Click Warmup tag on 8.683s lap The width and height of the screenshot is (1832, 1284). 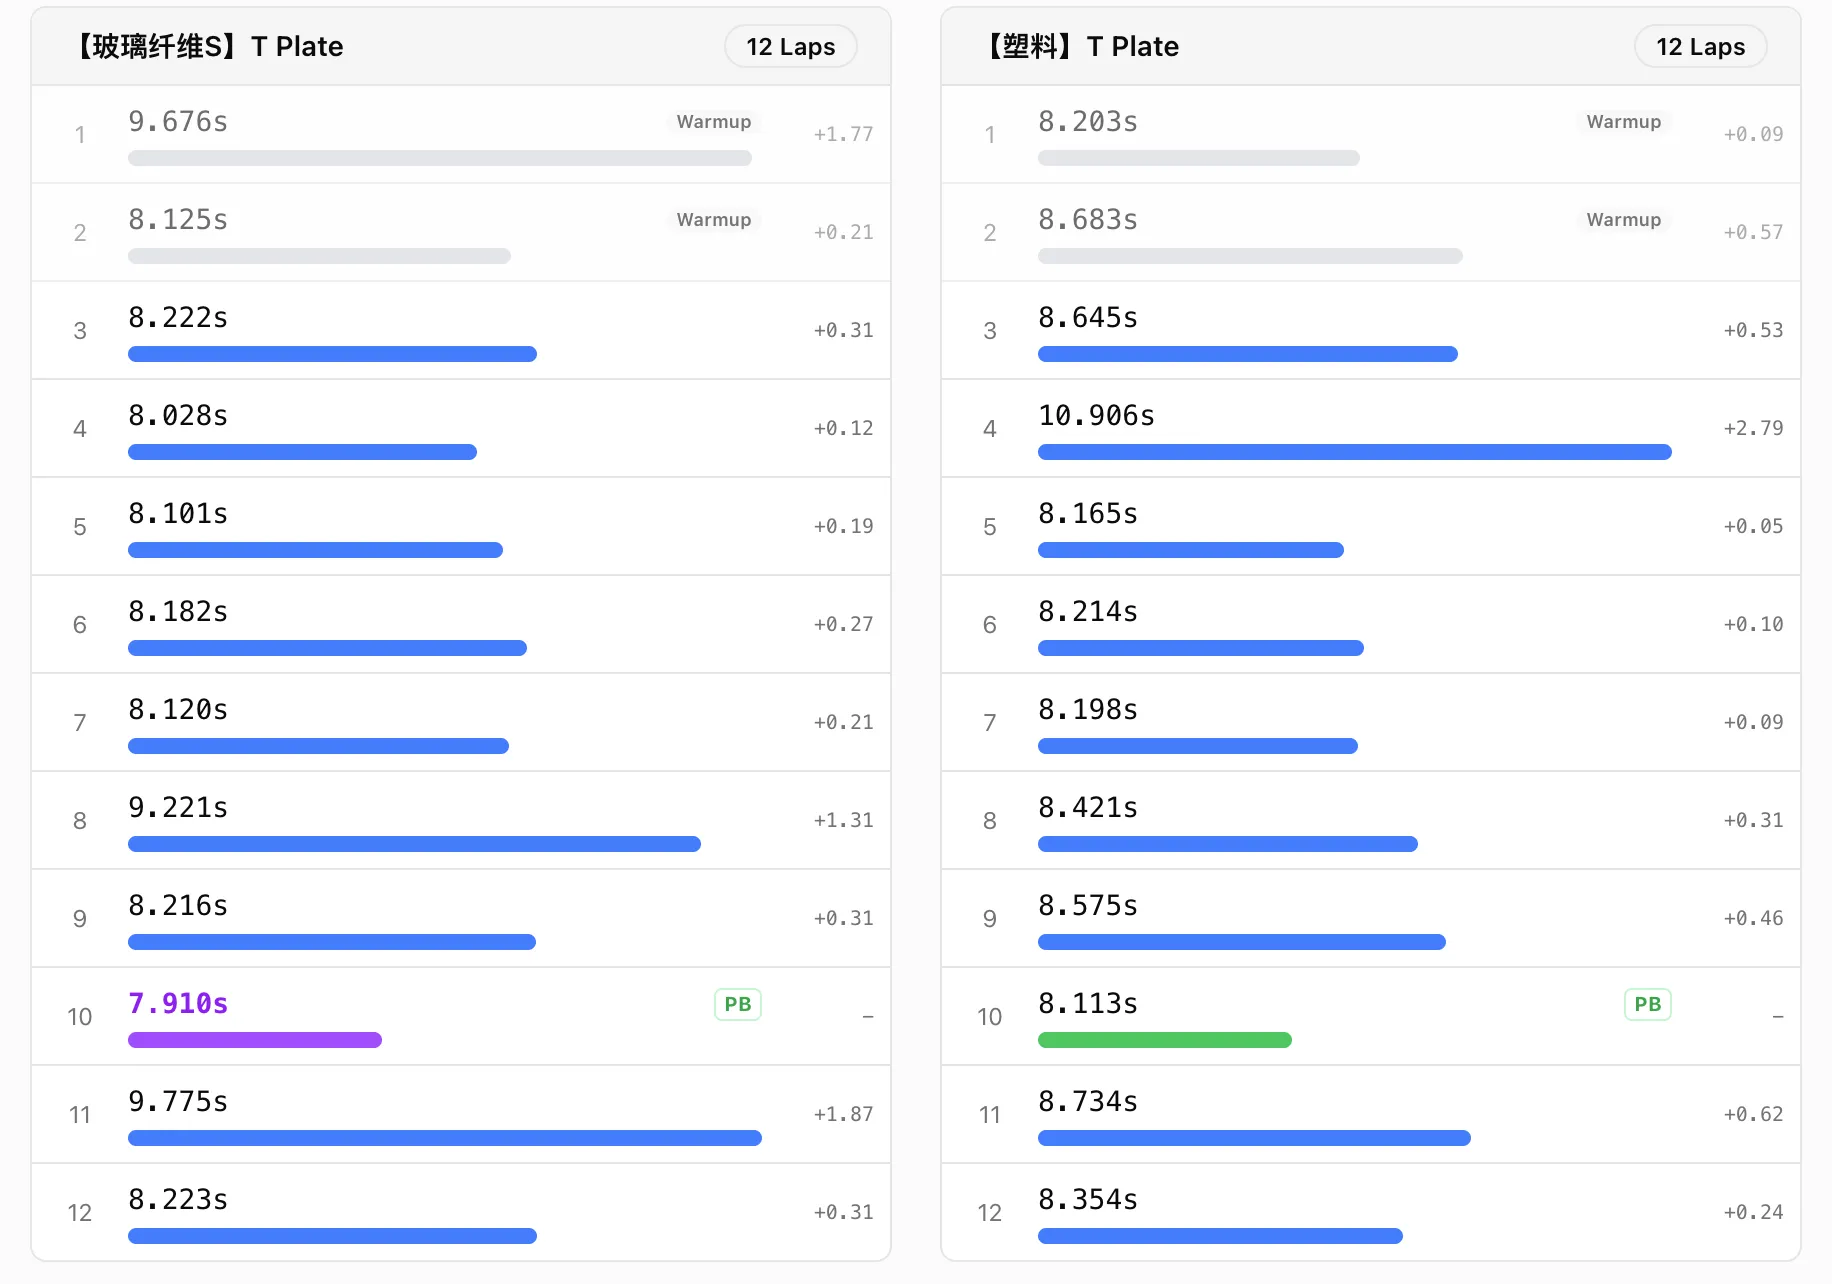tap(1623, 220)
